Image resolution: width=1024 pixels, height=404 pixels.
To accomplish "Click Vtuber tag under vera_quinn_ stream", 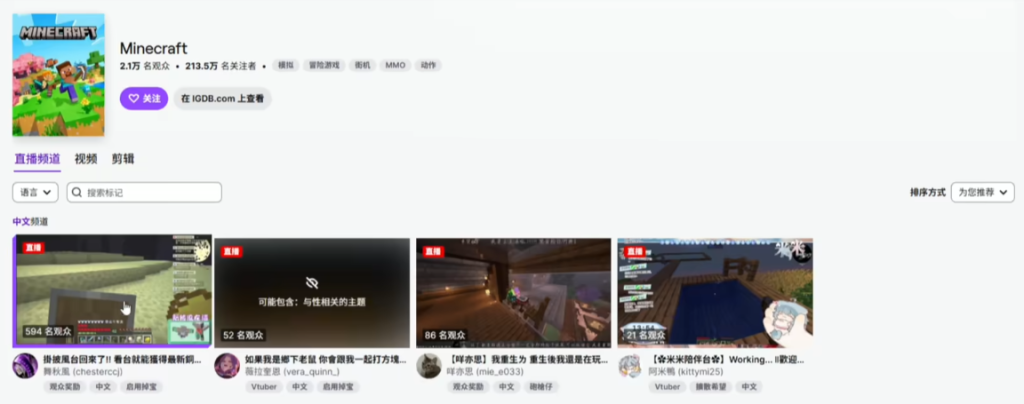I will click(264, 386).
